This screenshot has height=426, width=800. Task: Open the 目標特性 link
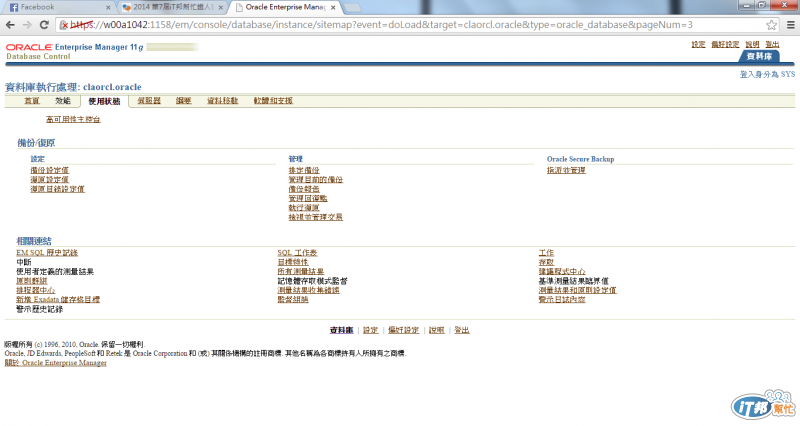pyautogui.click(x=293, y=262)
